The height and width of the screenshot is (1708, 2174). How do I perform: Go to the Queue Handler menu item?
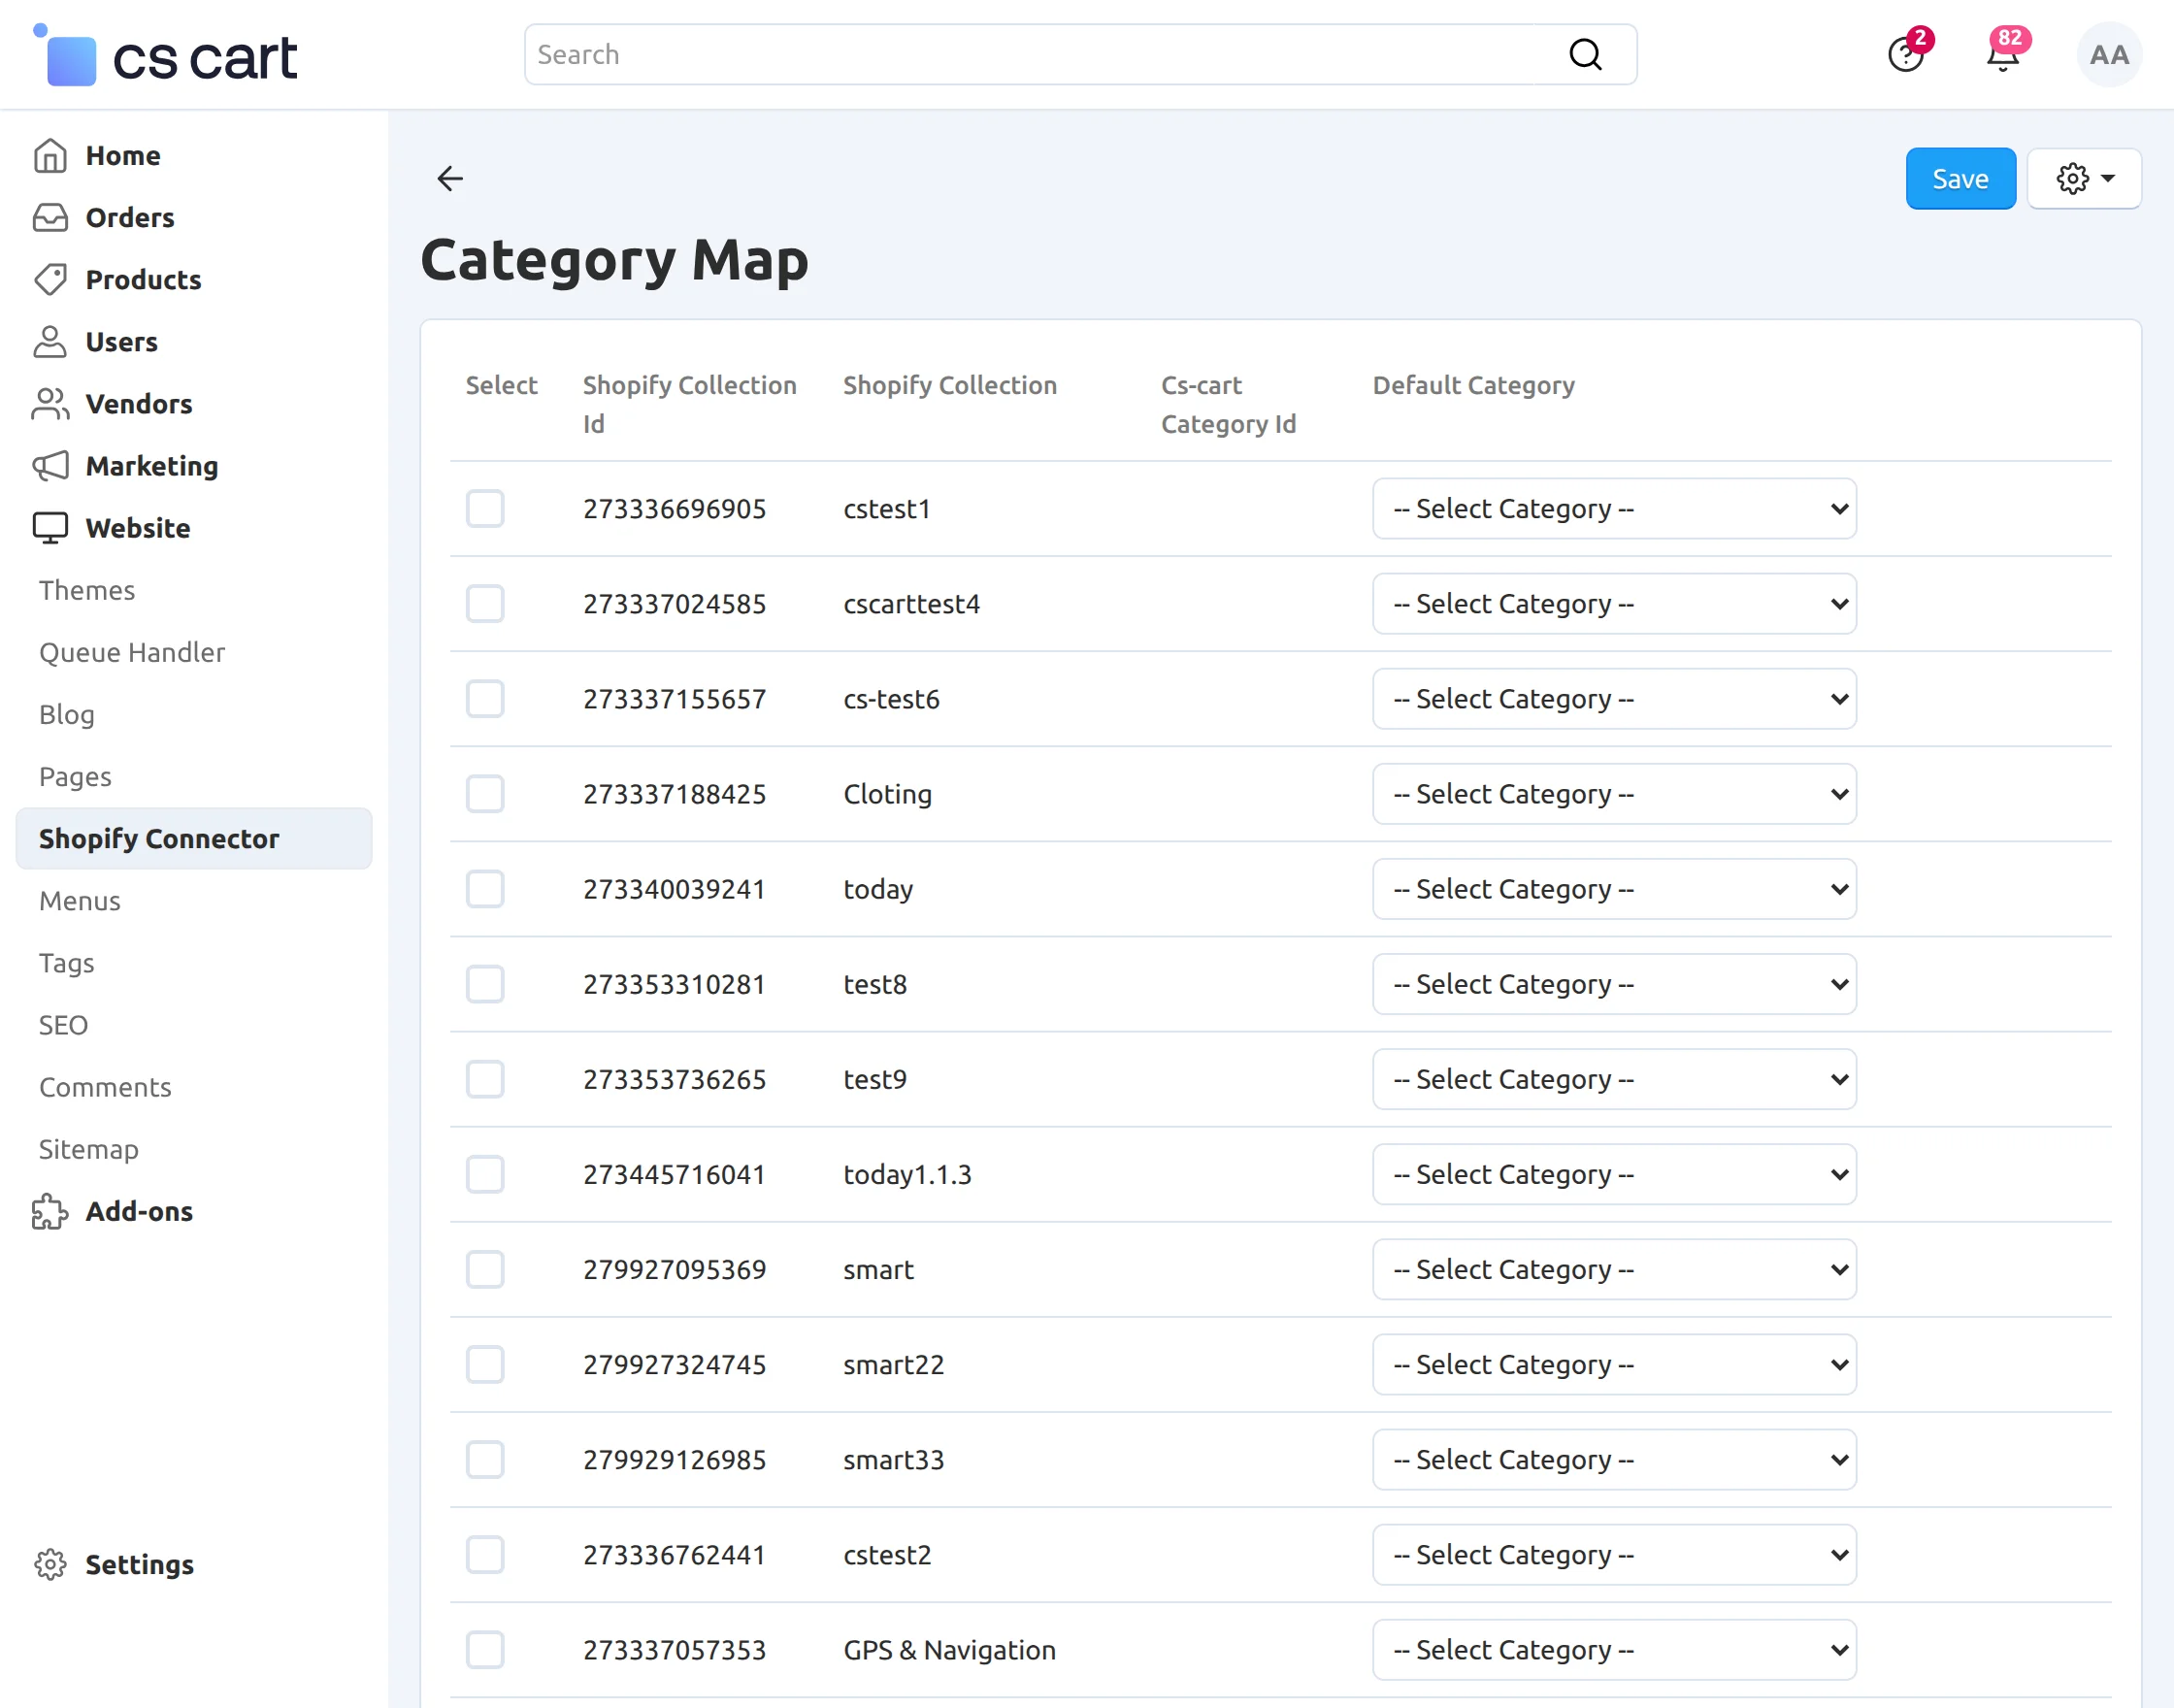pyautogui.click(x=132, y=652)
